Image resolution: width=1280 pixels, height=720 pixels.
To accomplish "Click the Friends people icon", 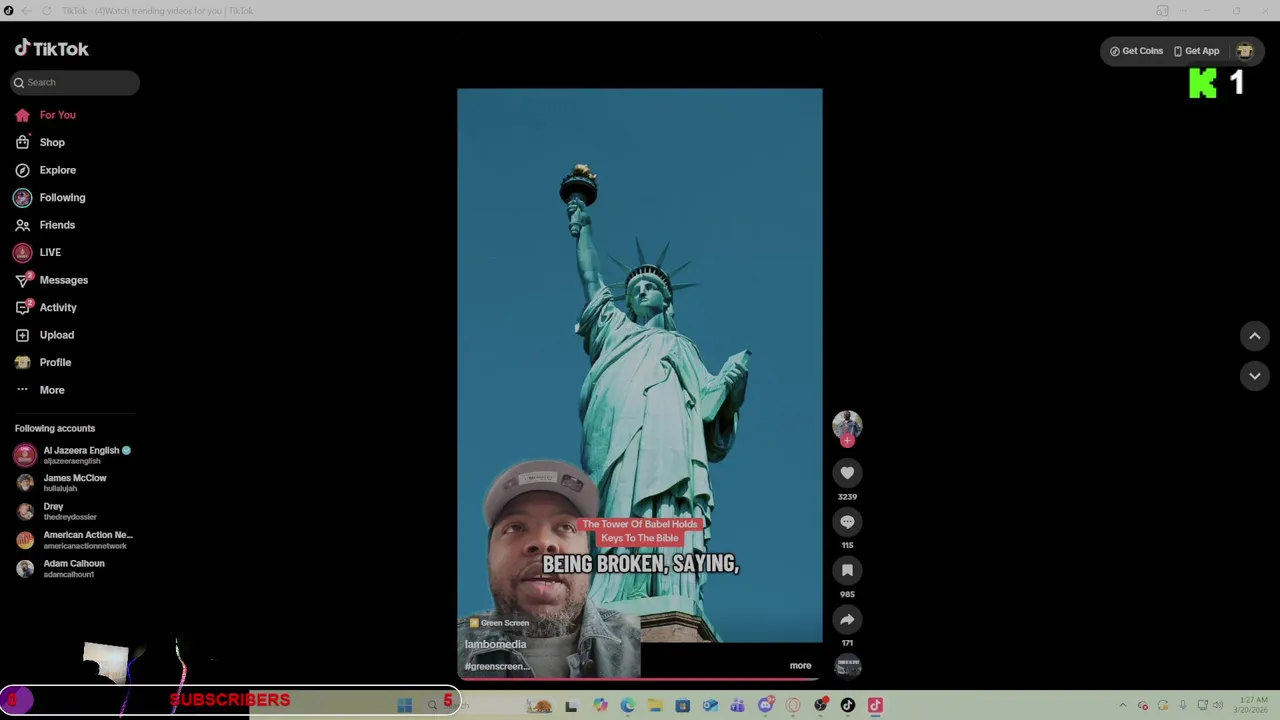I will (x=22, y=225).
